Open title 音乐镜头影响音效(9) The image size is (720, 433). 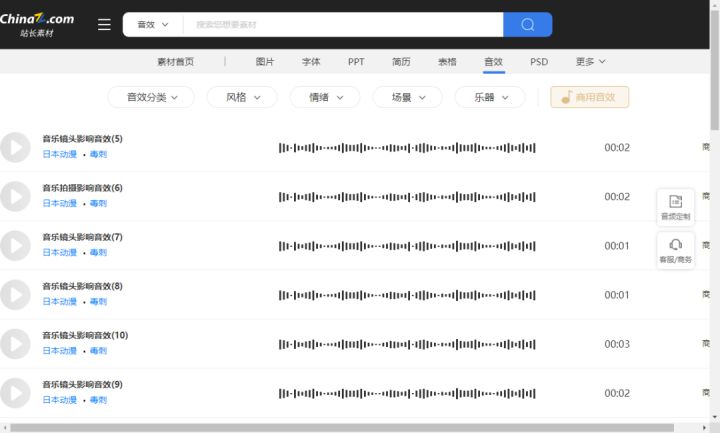pos(83,384)
